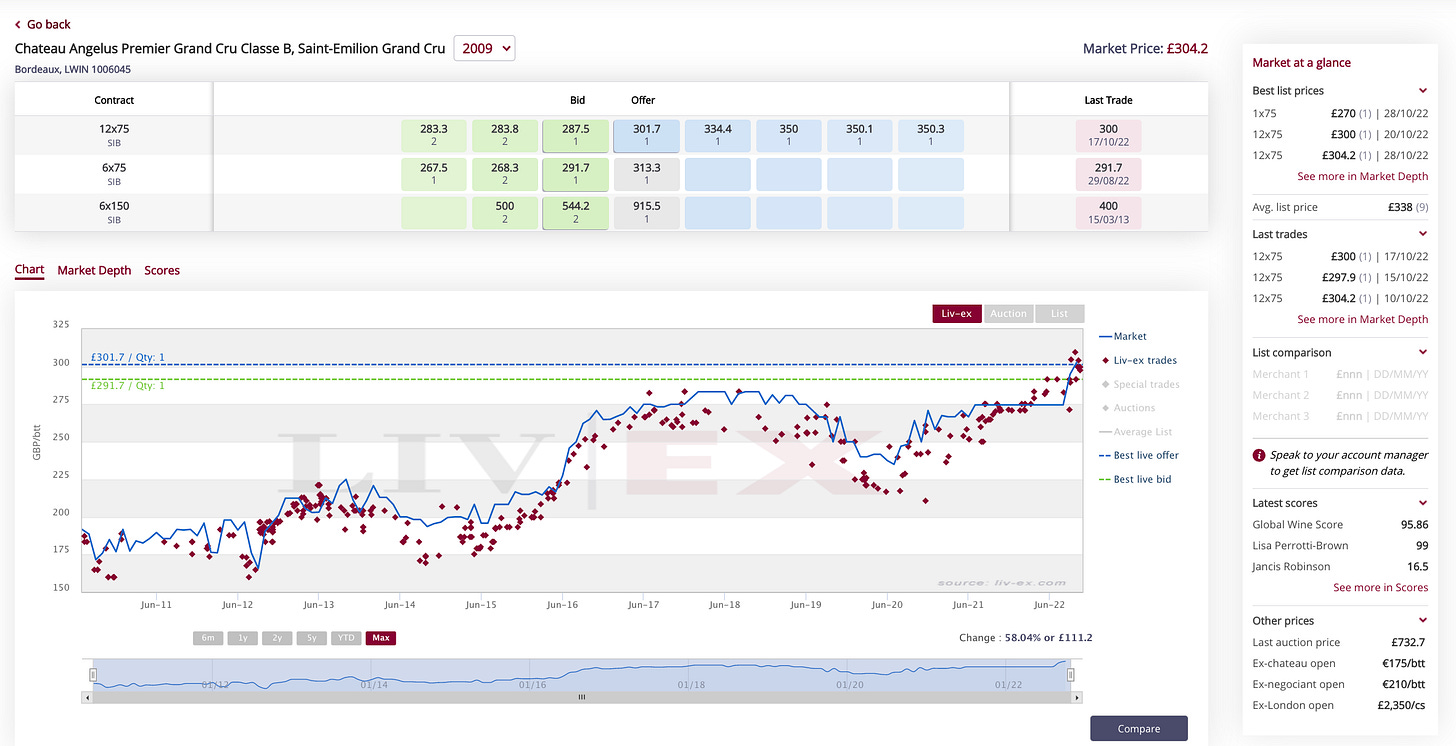Select the Auction chart source button
Screen dimensions: 1456x746
coord(1008,314)
